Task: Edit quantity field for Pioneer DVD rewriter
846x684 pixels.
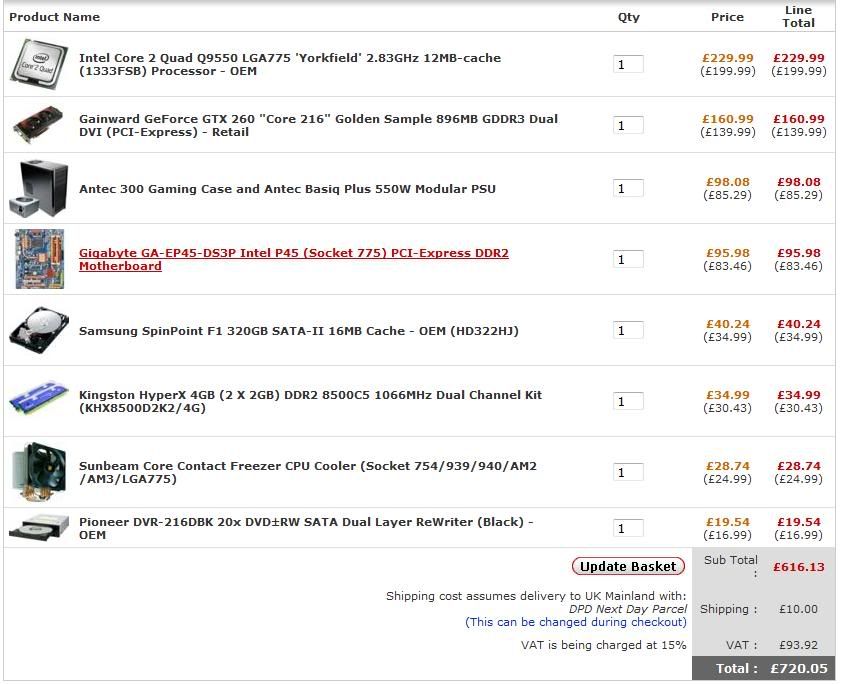Action: (628, 529)
